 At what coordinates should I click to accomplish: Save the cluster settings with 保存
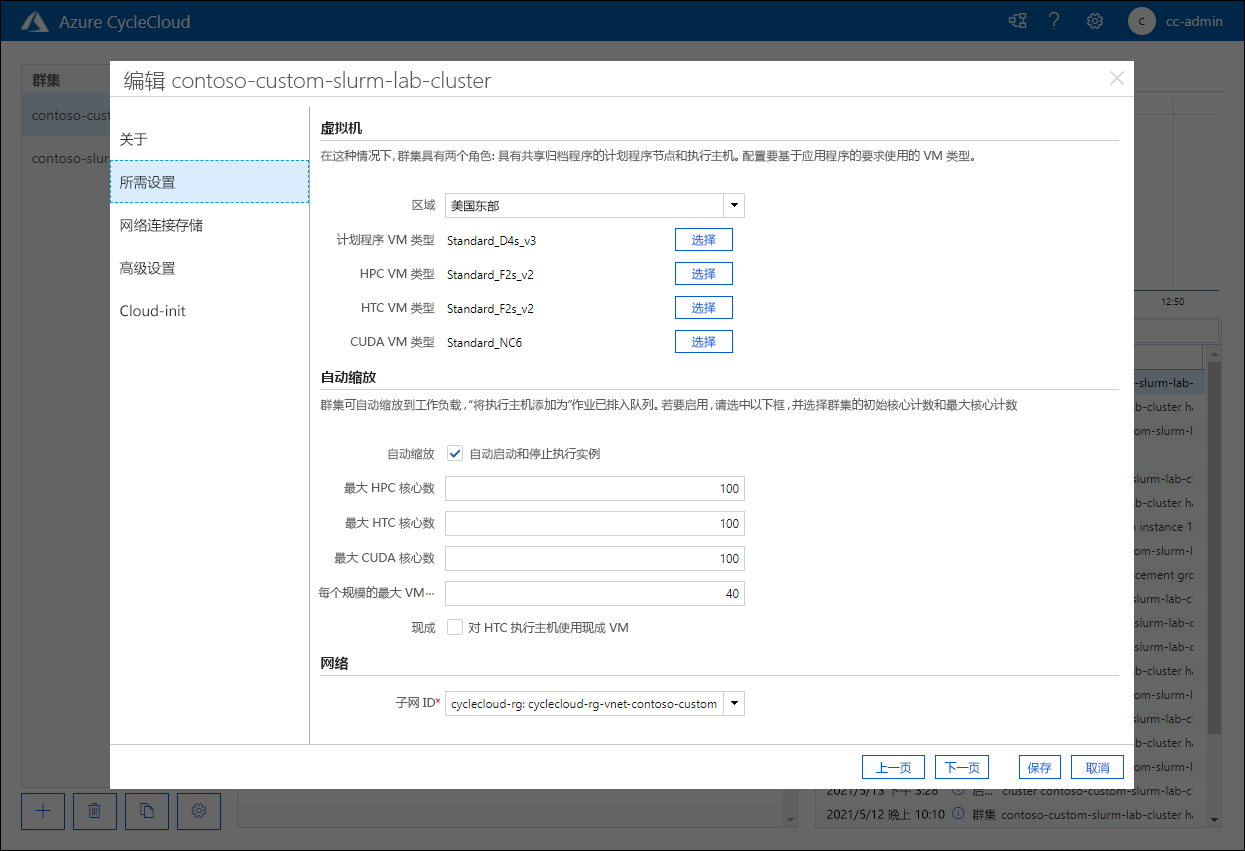click(1039, 767)
